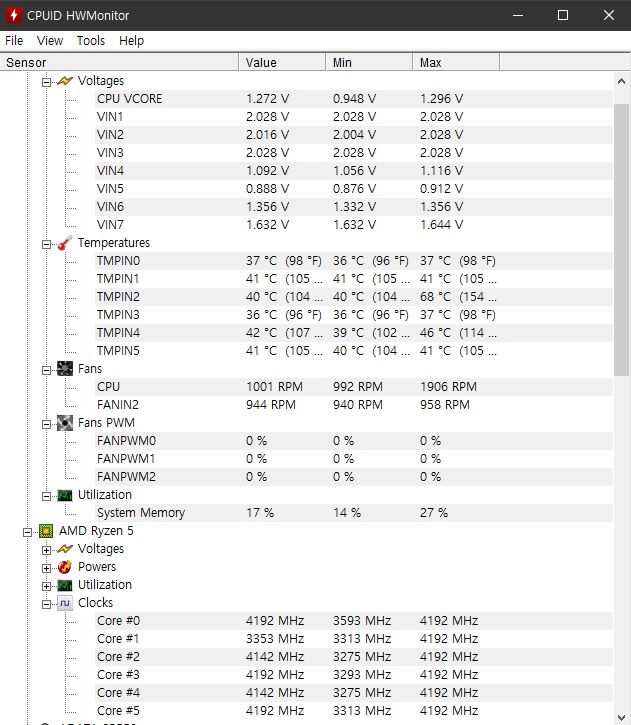
Task: Collapse the AMD Ryzen 5 tree node
Action: pos(28,531)
